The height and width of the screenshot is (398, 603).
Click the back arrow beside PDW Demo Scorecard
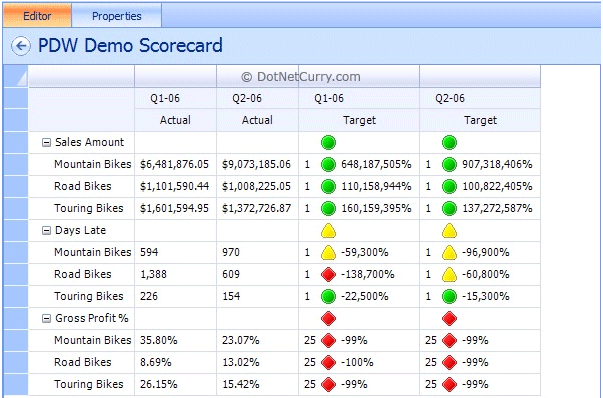point(21,46)
